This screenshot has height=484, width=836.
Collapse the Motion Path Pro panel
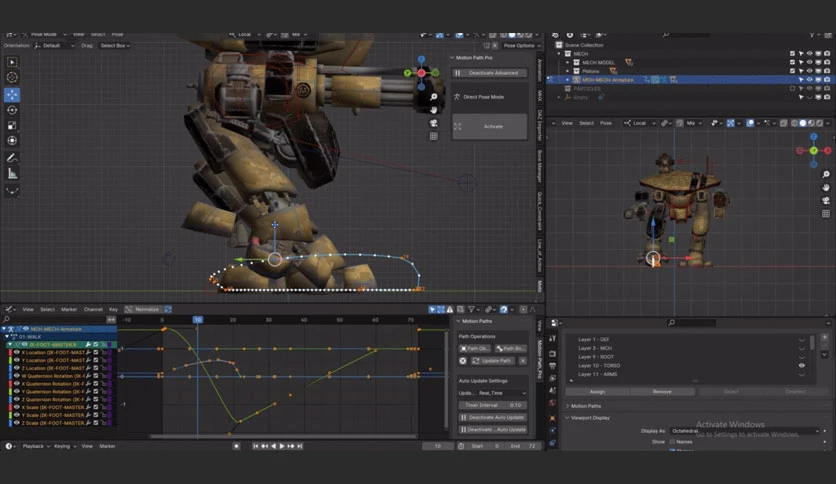point(452,58)
